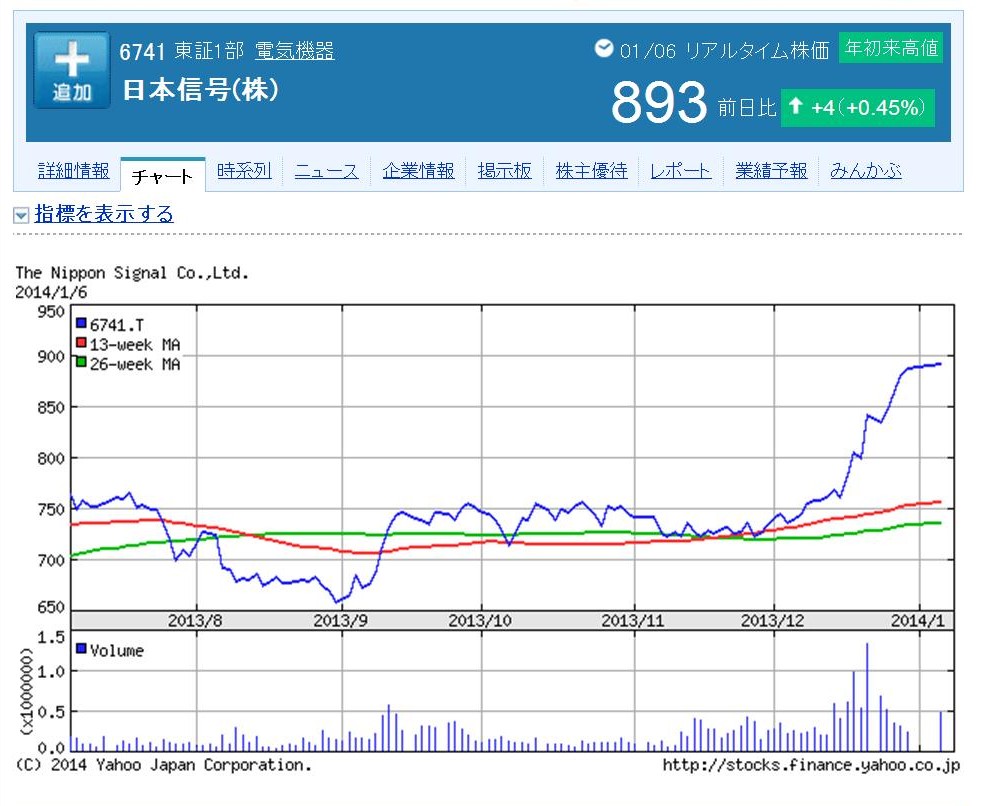
Task: Click the 2013/9 axis label
Action: [x=340, y=621]
